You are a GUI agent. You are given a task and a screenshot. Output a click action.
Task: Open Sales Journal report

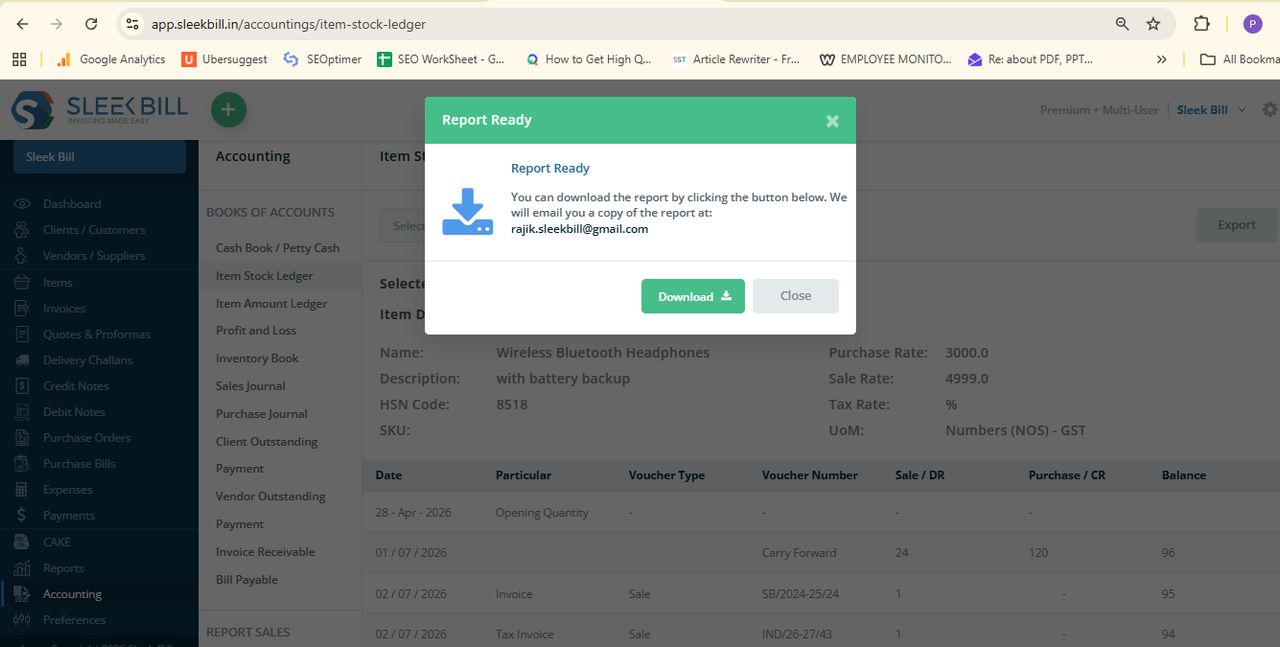(251, 386)
